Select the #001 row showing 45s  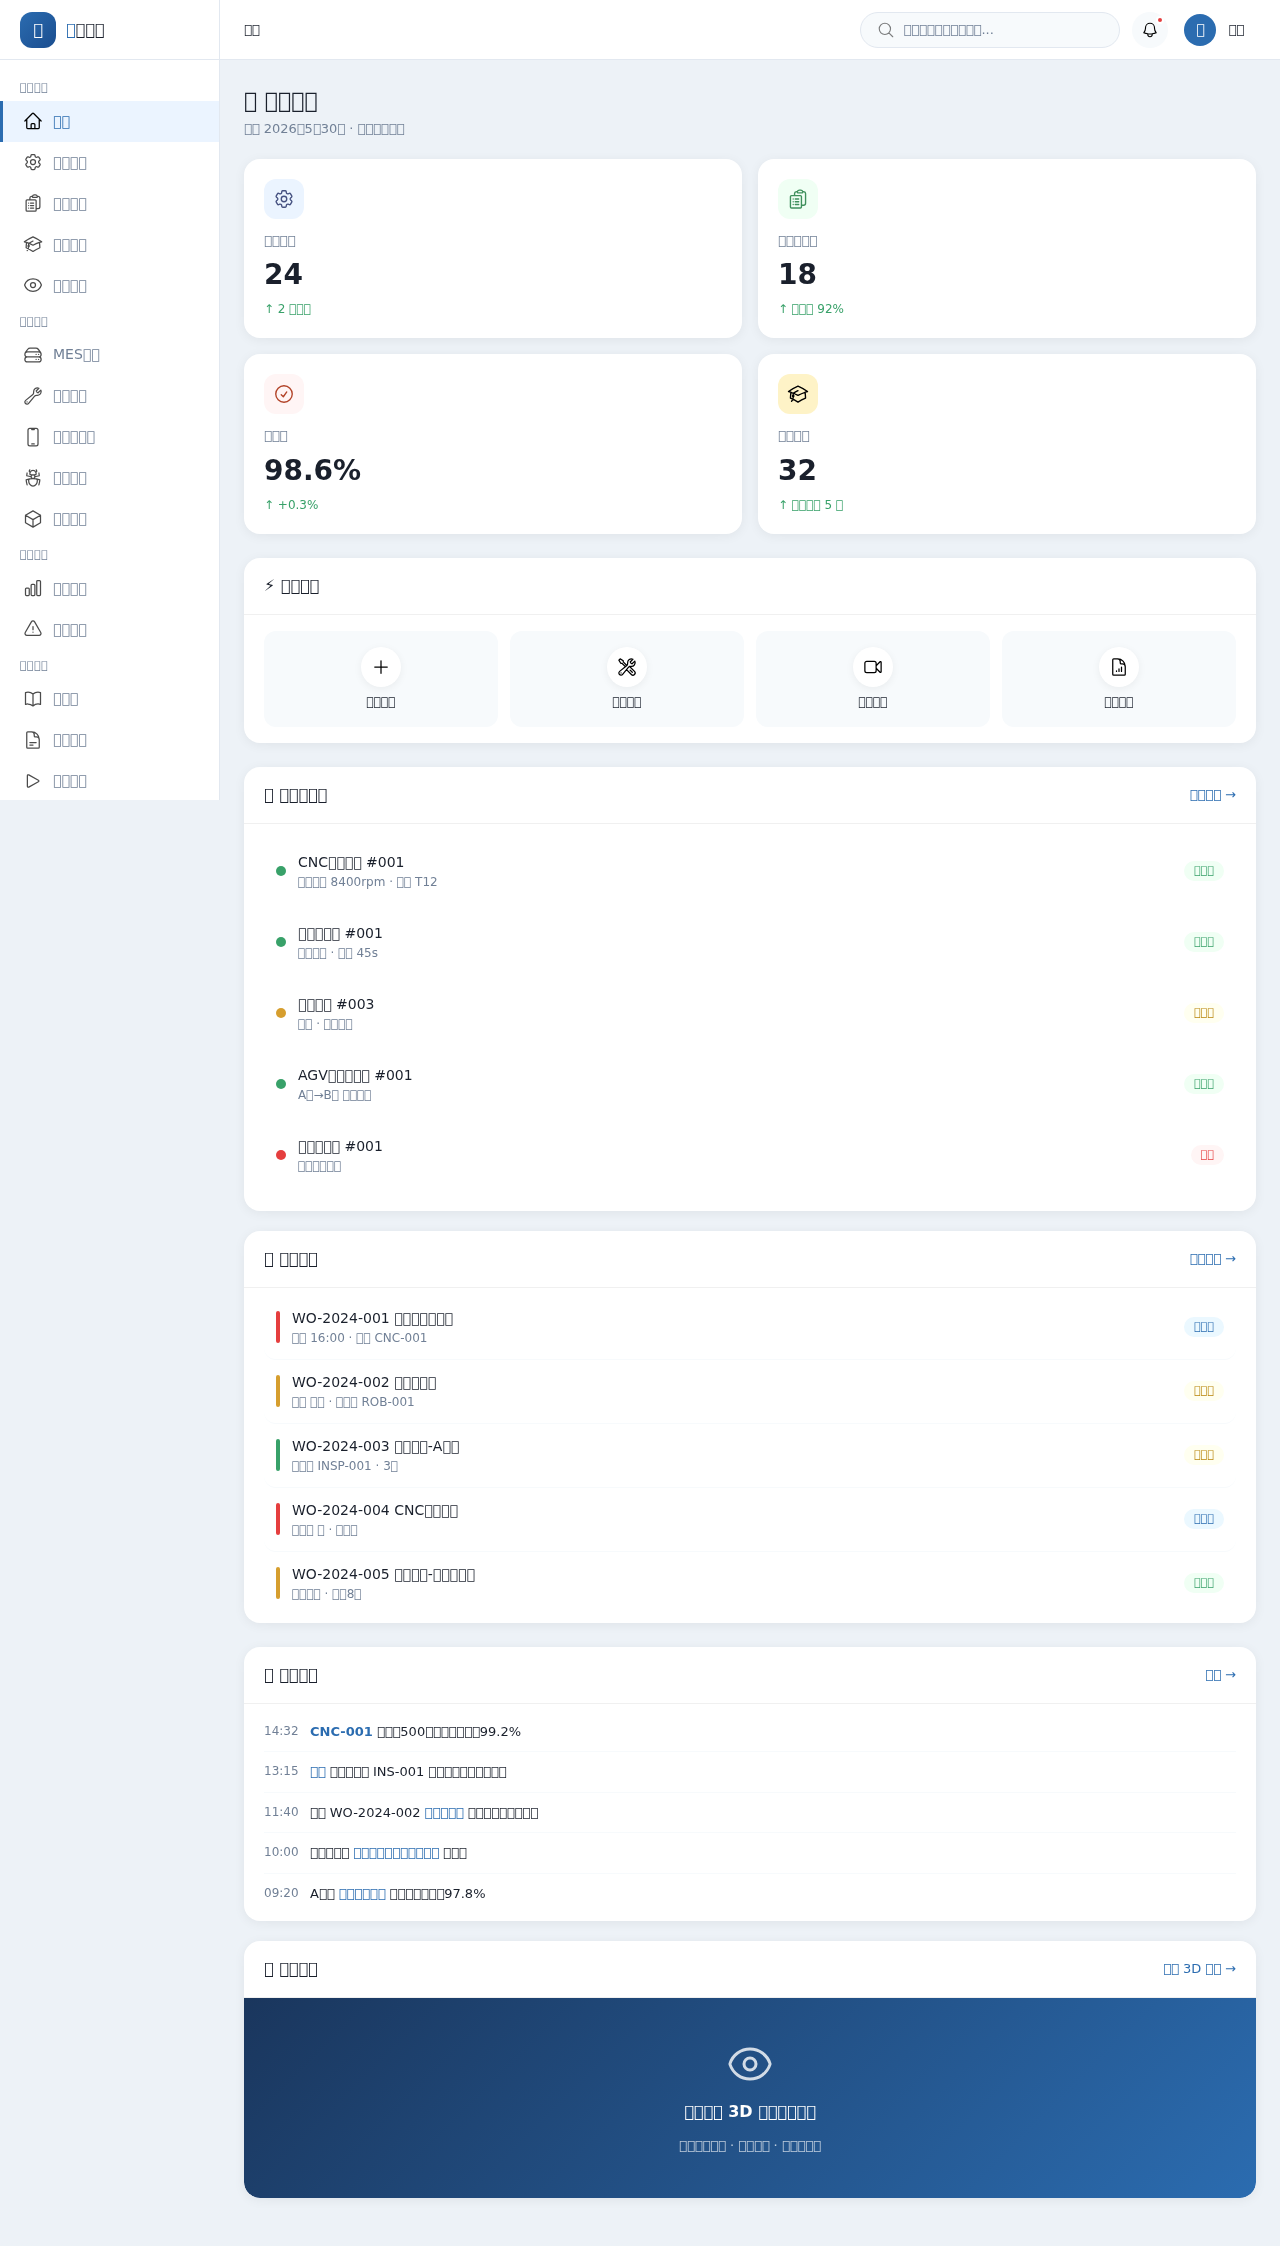750,942
